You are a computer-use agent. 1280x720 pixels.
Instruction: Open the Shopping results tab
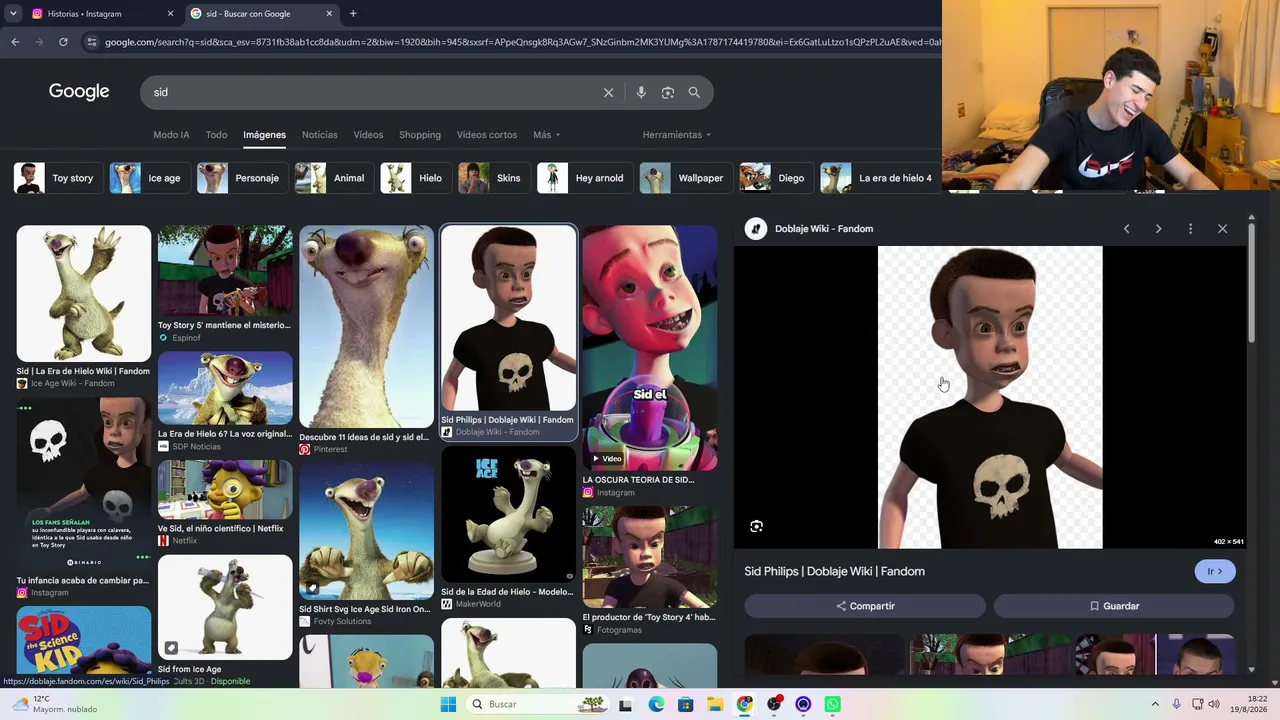click(420, 135)
